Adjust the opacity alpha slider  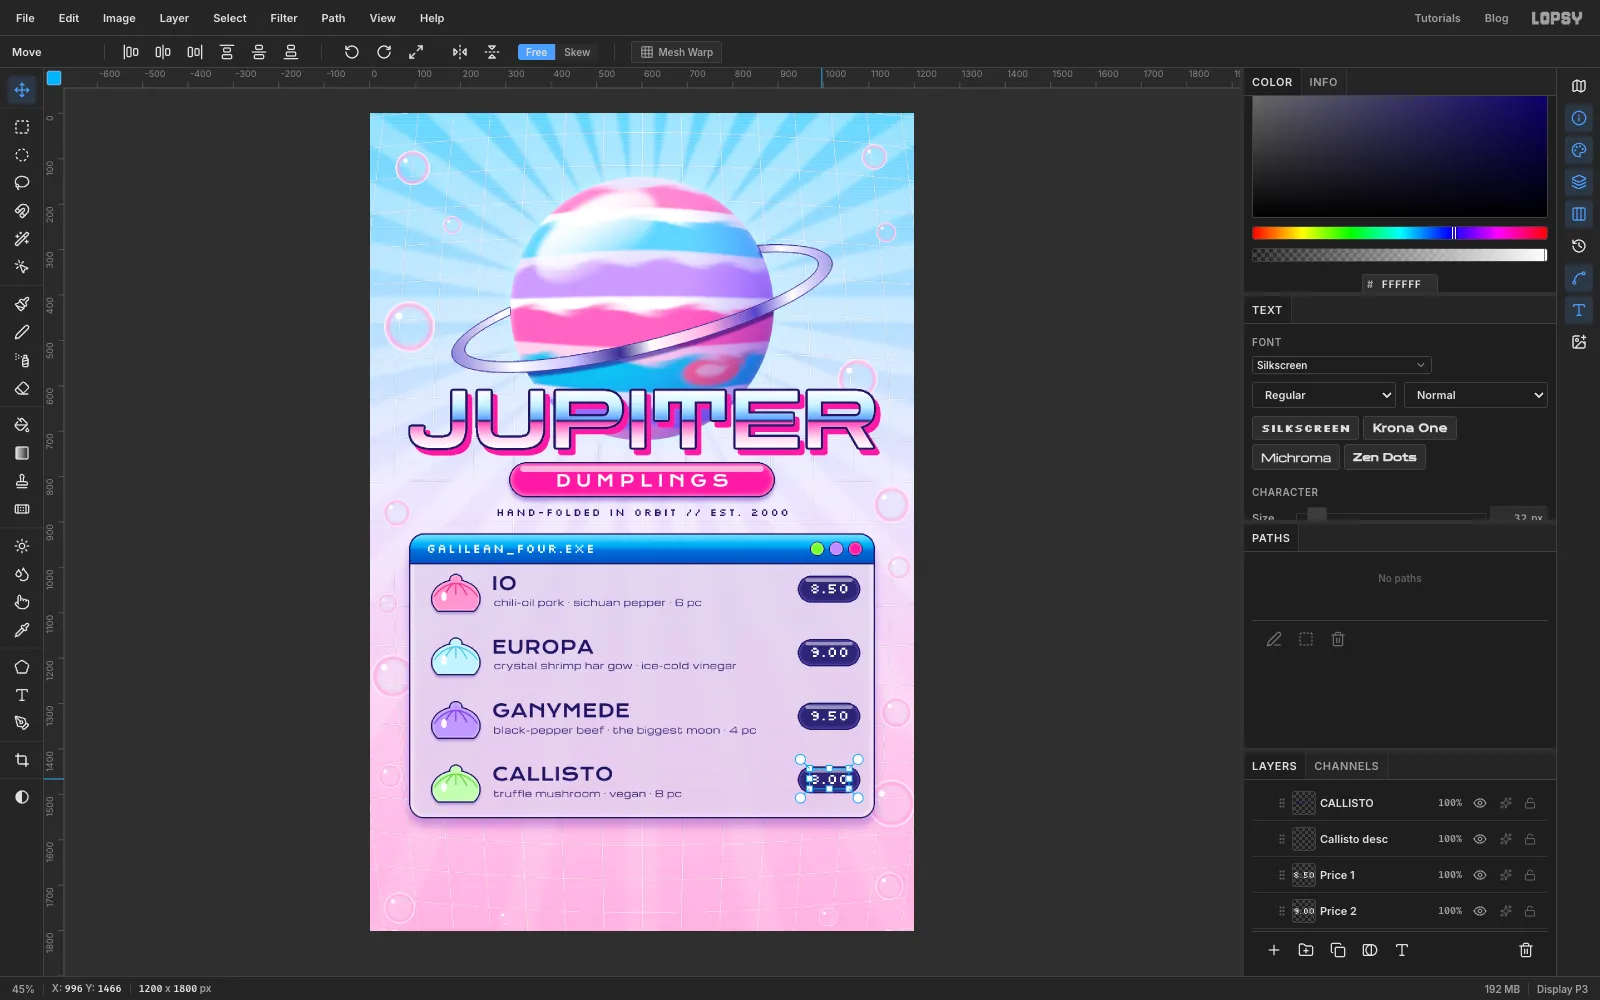tap(1400, 255)
